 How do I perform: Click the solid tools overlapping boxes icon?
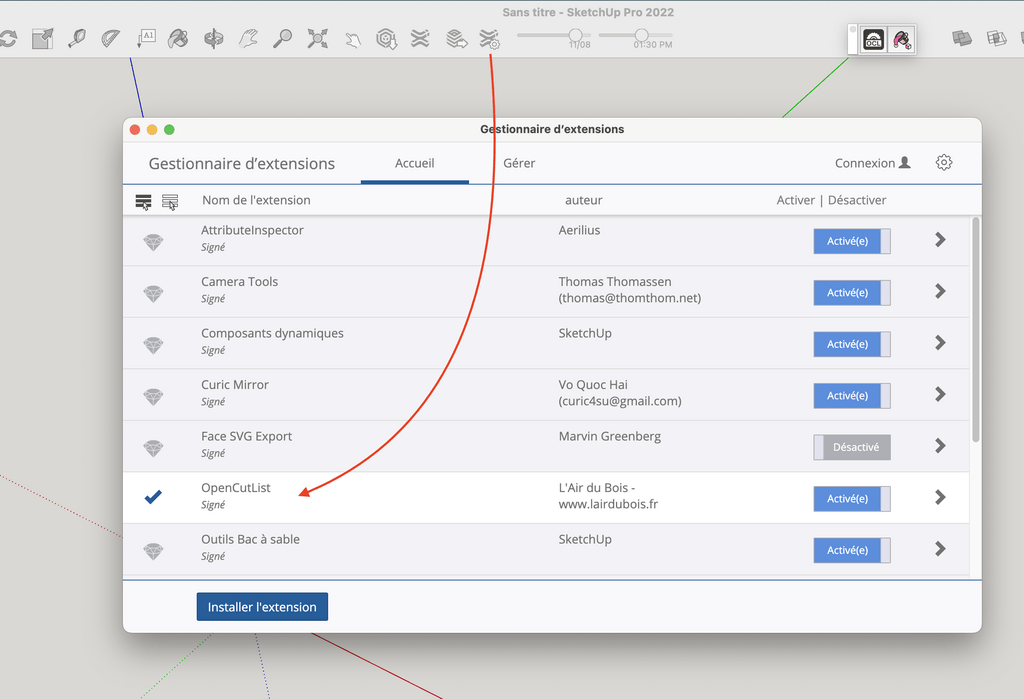962,39
